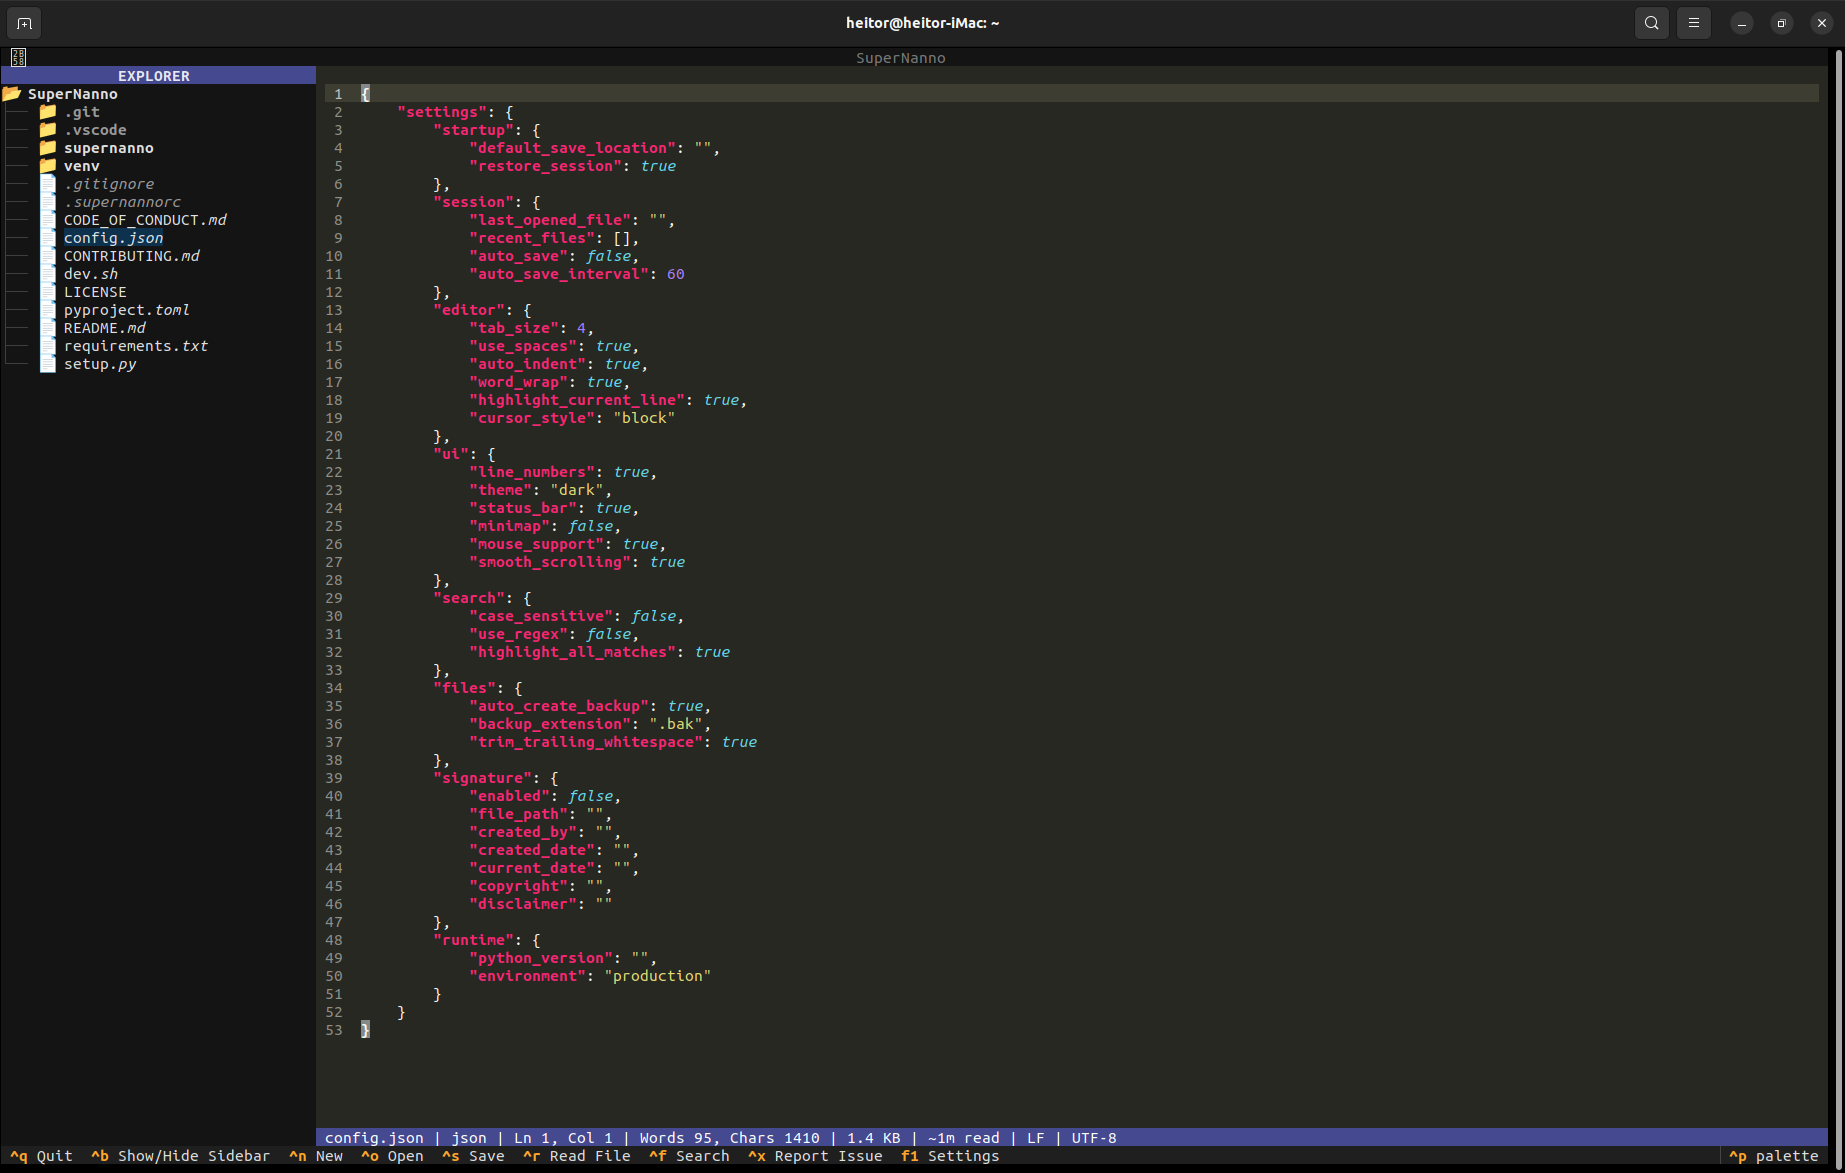Screen dimensions: 1845x1173
Task: Click the venv folder icon
Action: (x=48, y=166)
